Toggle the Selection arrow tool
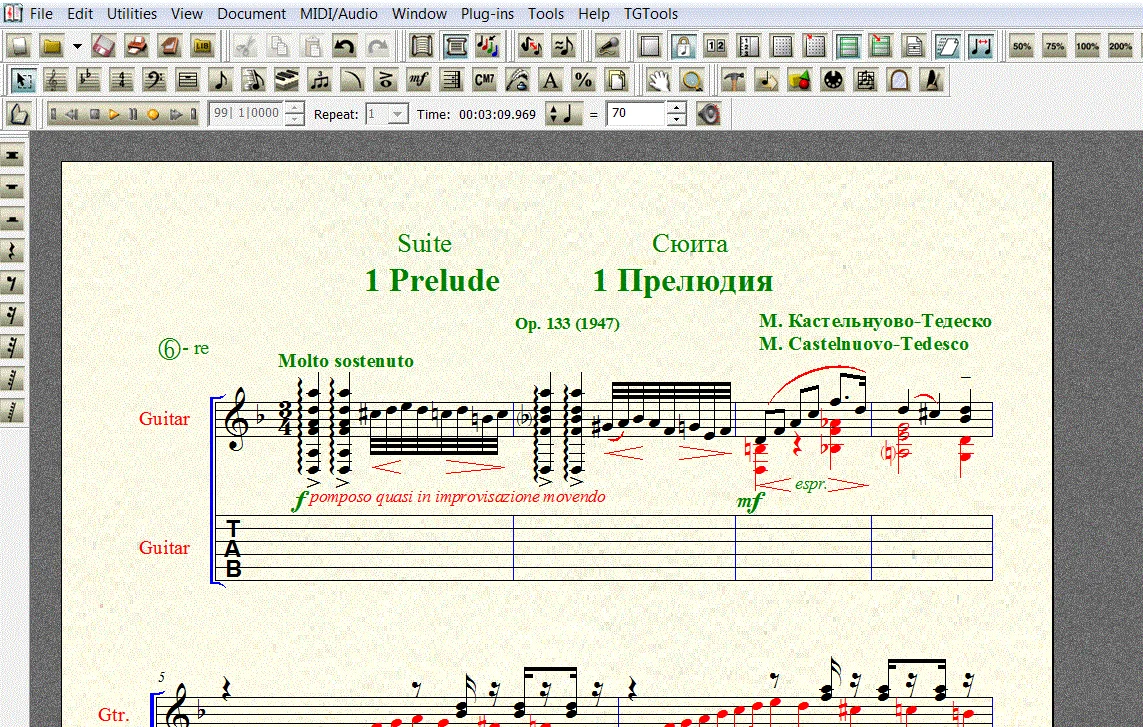 click(23, 79)
